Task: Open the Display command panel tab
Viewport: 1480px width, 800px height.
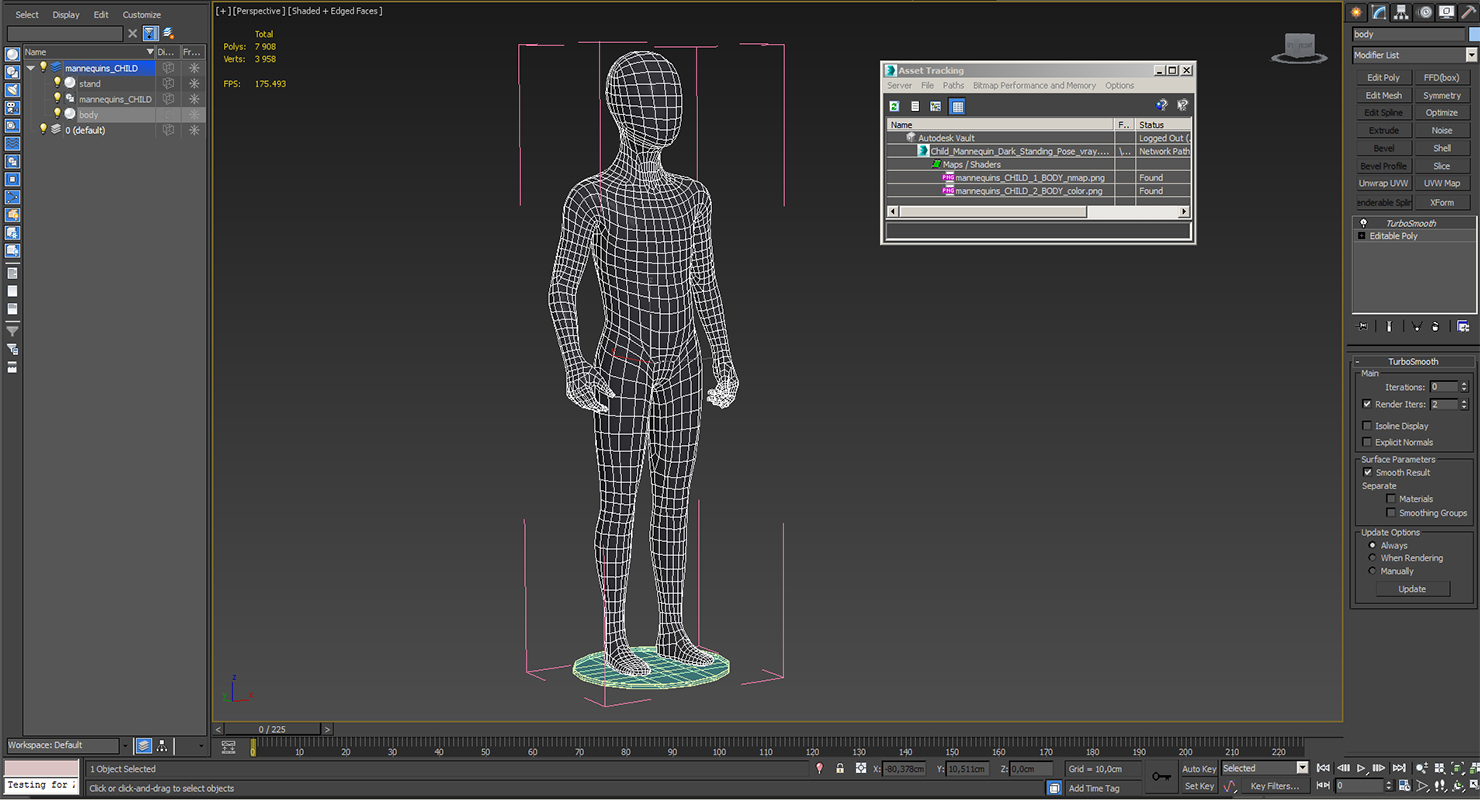Action: pyautogui.click(x=1447, y=12)
